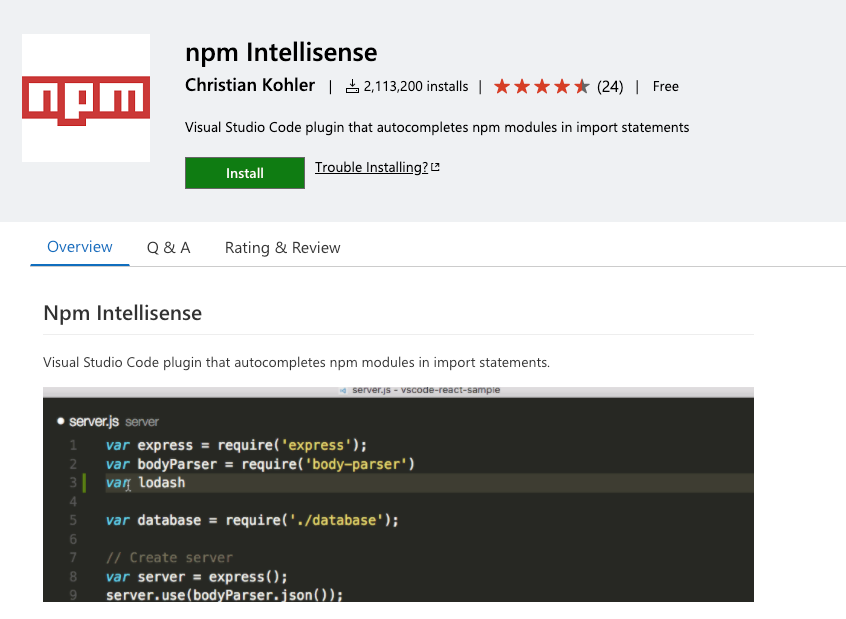Click the '// Create server' comment line
The height and width of the screenshot is (619, 846).
169,557
